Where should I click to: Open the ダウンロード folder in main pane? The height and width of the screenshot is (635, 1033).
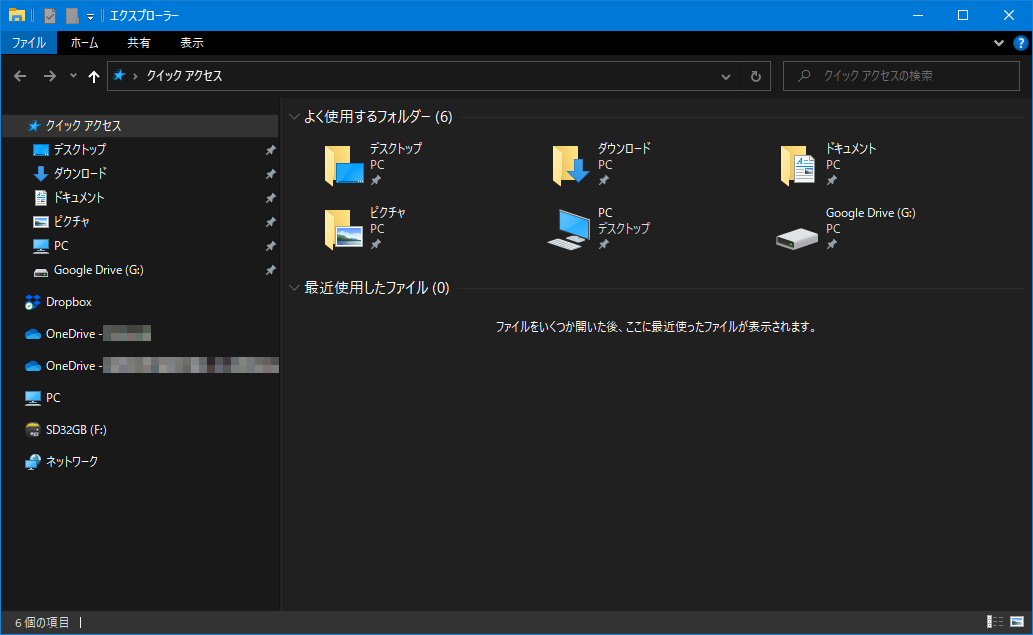point(571,165)
